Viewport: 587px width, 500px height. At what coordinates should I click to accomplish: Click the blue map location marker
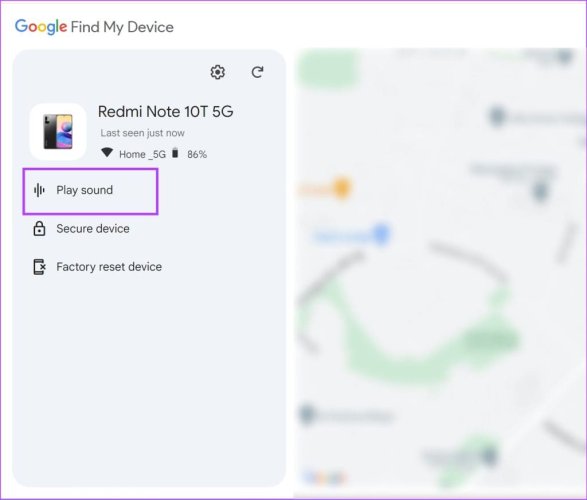(x=381, y=234)
